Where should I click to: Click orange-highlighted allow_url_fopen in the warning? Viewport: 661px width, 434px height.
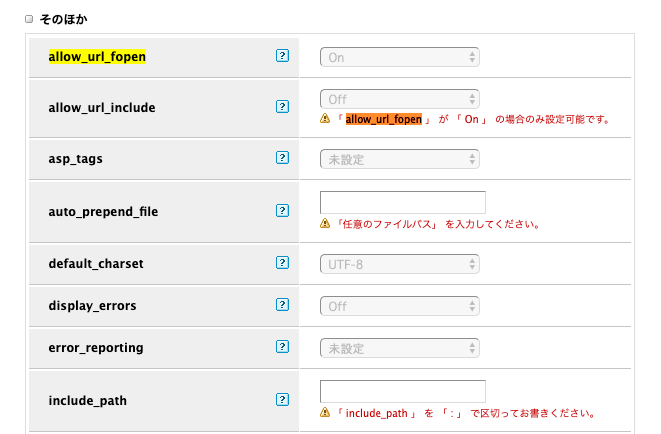[384, 119]
